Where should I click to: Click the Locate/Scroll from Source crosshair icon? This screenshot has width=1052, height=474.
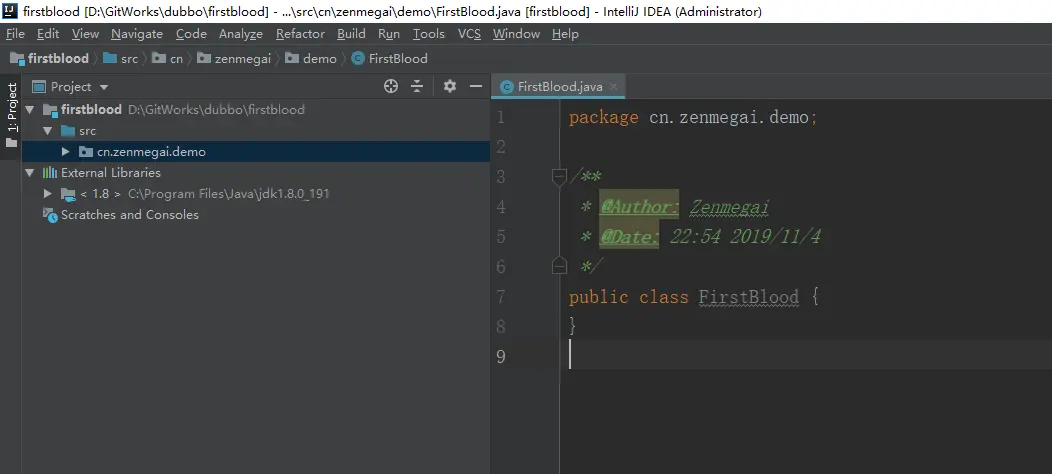(x=390, y=86)
